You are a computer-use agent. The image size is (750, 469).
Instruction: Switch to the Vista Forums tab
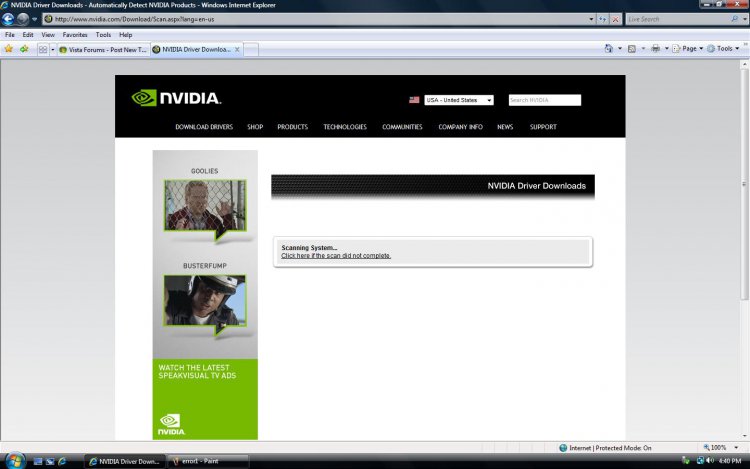(103, 49)
